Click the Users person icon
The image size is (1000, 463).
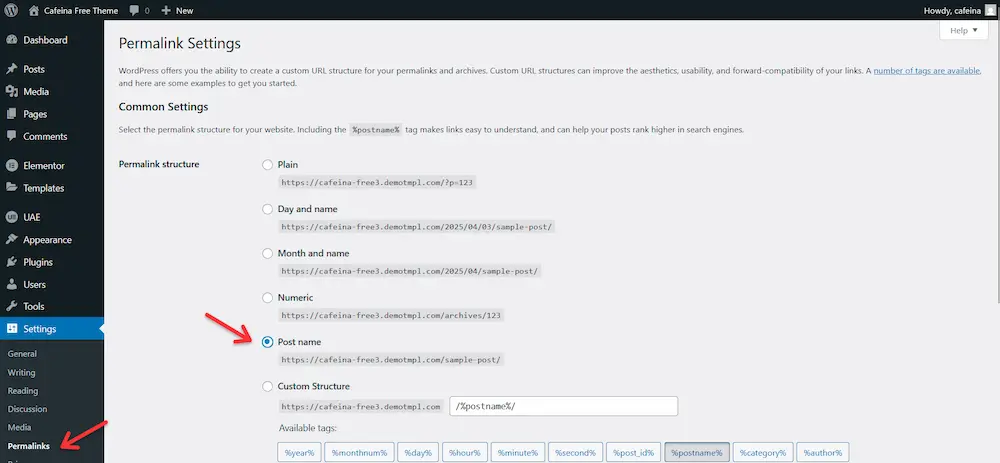coord(11,284)
